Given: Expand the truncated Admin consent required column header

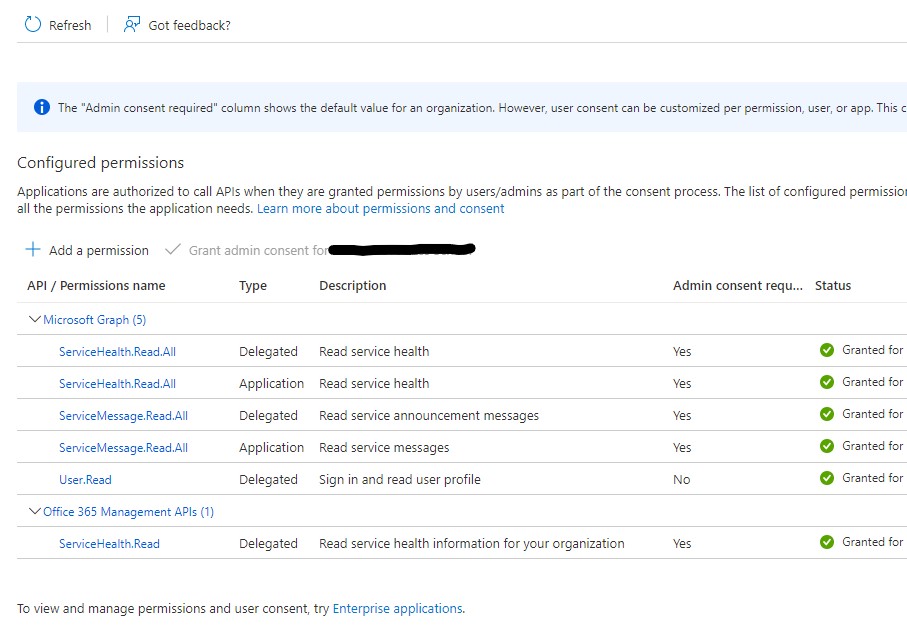Looking at the screenshot, I should click(x=737, y=285).
